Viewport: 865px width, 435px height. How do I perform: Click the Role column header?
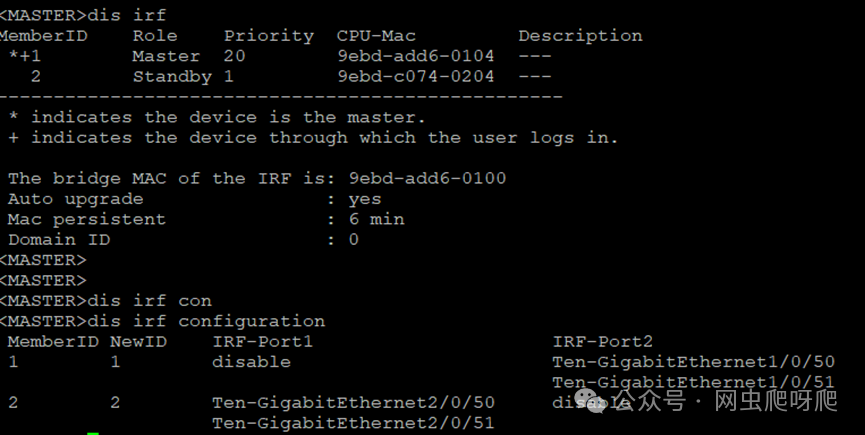pos(154,36)
